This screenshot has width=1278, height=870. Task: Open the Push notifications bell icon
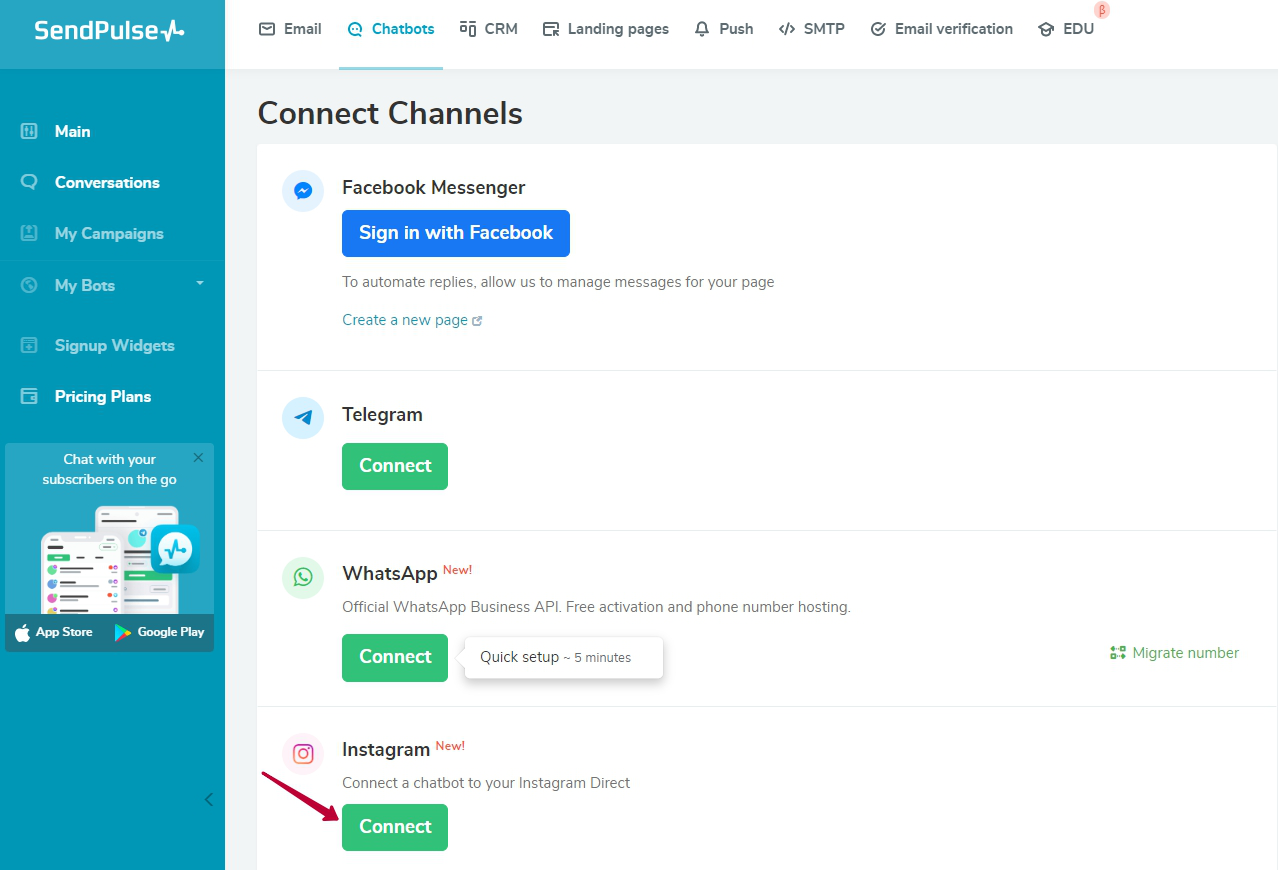(700, 28)
